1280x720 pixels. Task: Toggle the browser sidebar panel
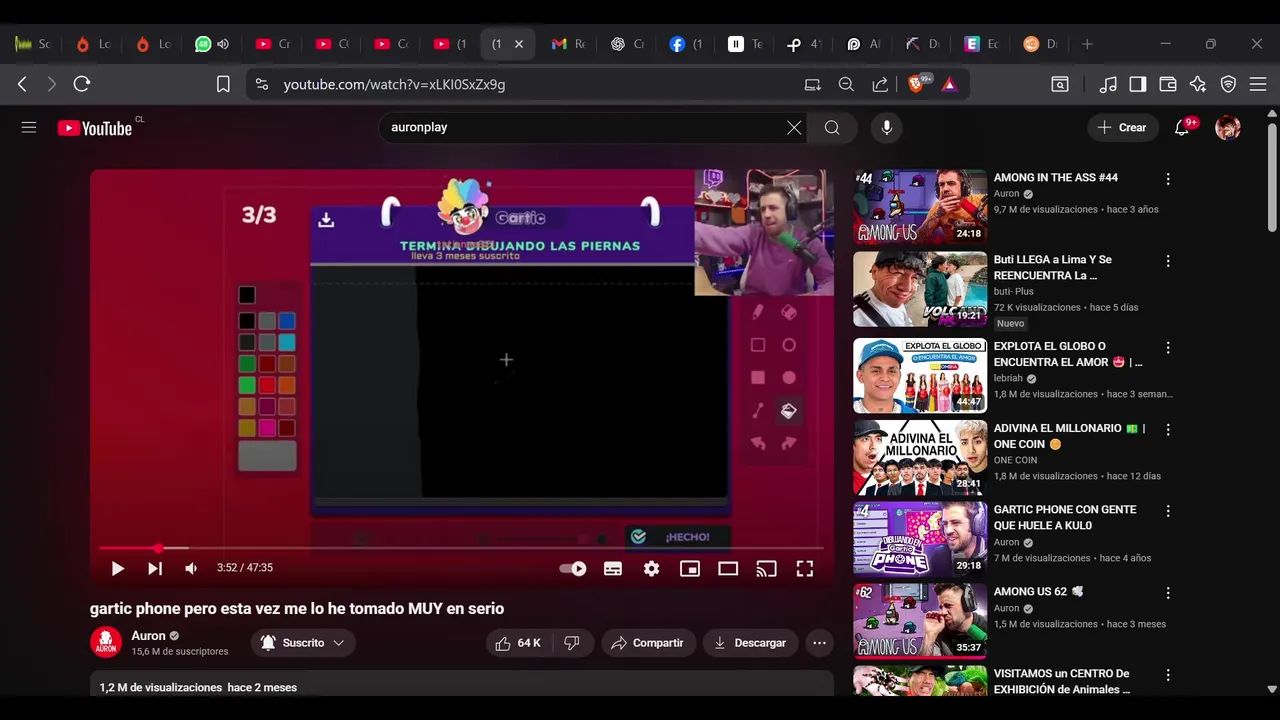[1138, 85]
